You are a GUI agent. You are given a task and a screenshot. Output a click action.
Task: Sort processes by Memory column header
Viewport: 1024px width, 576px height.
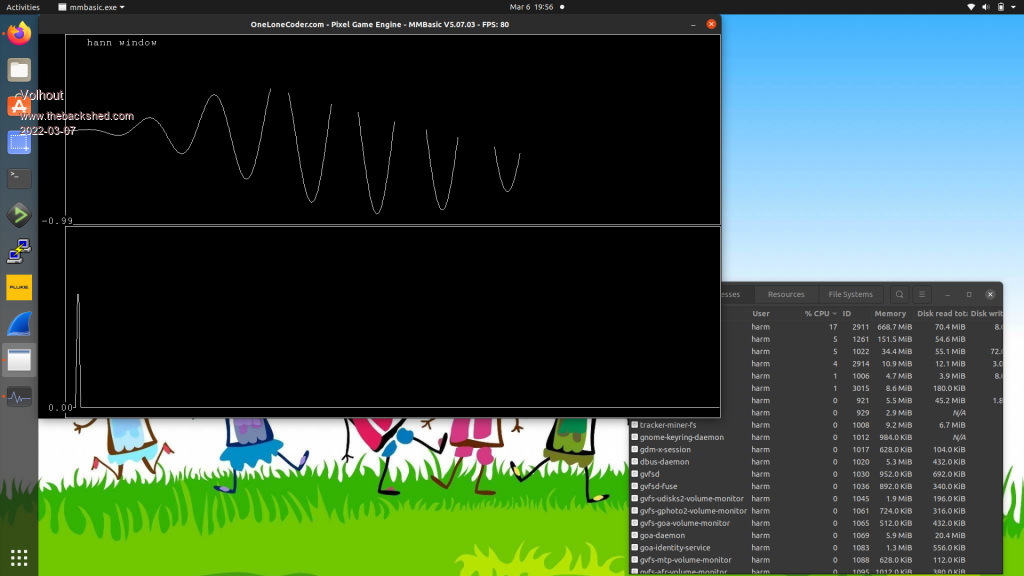[x=890, y=314]
